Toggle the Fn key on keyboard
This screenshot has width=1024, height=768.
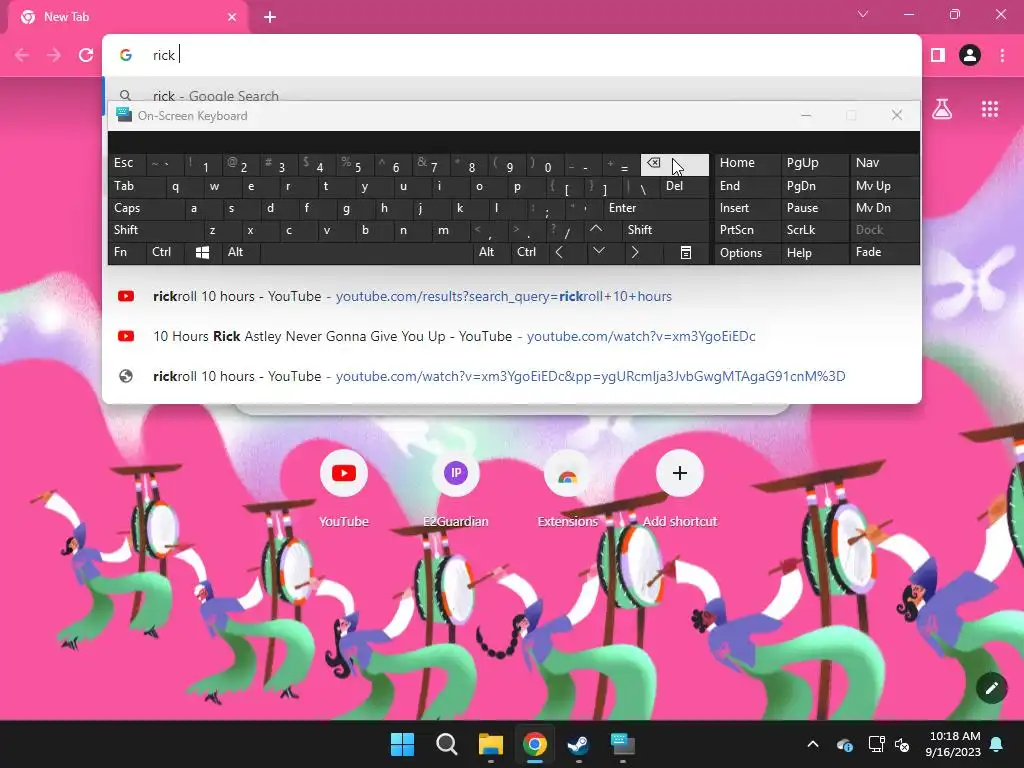(127, 252)
